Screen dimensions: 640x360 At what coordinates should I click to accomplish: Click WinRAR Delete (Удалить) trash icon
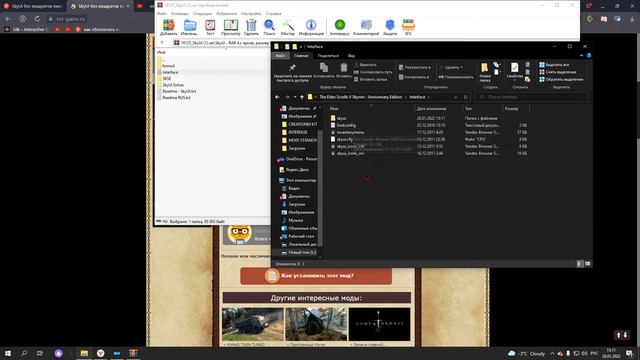(x=251, y=26)
